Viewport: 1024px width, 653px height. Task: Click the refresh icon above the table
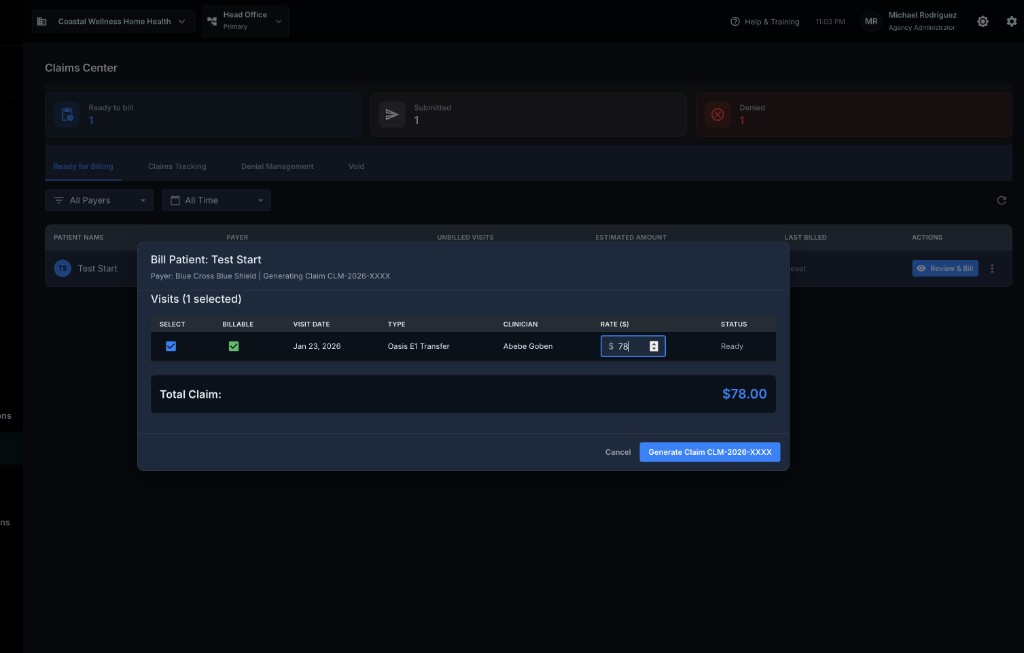coord(1001,200)
